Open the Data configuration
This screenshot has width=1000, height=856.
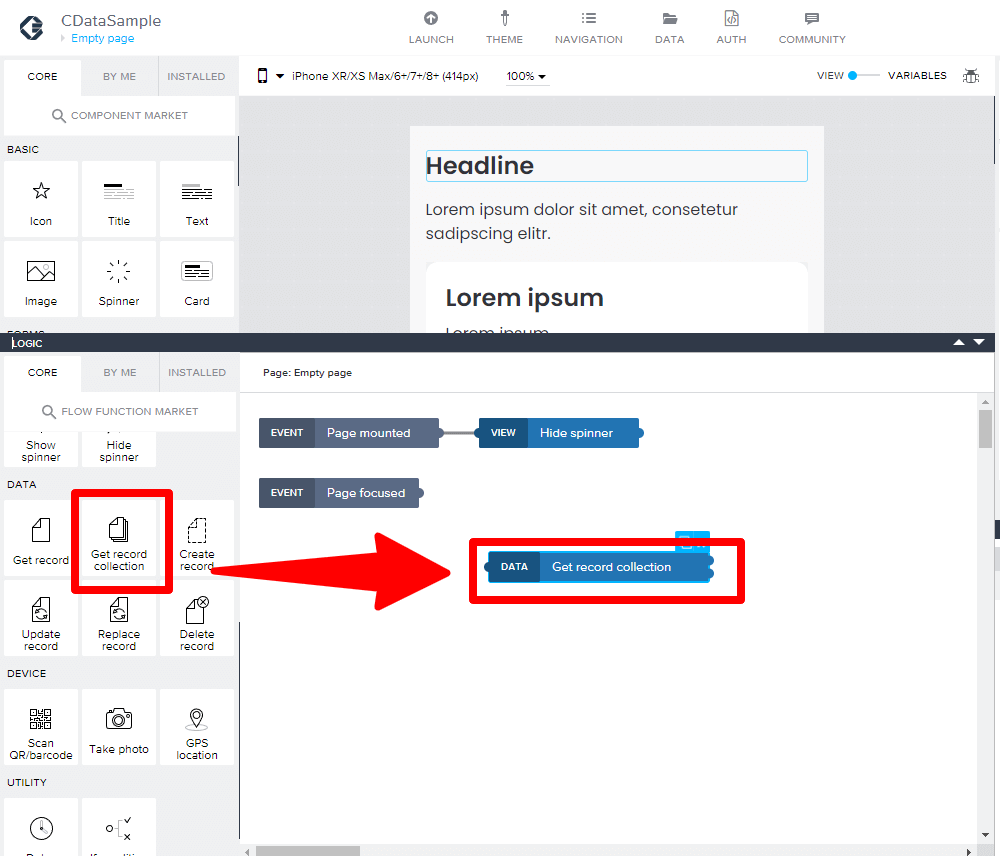click(669, 28)
